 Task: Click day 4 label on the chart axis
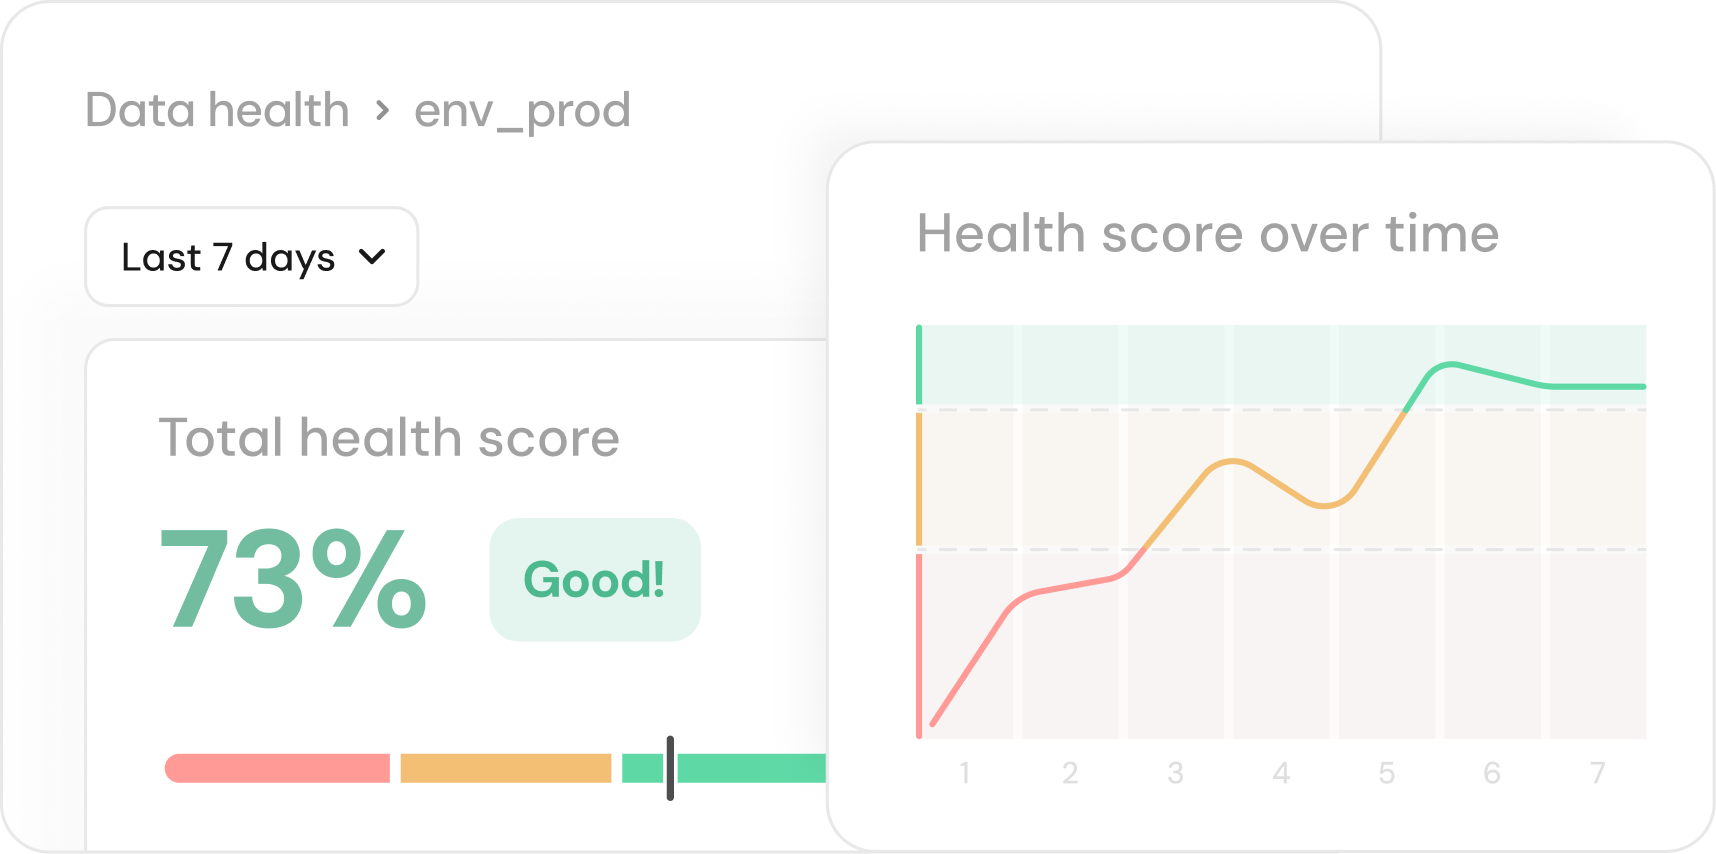click(1281, 771)
